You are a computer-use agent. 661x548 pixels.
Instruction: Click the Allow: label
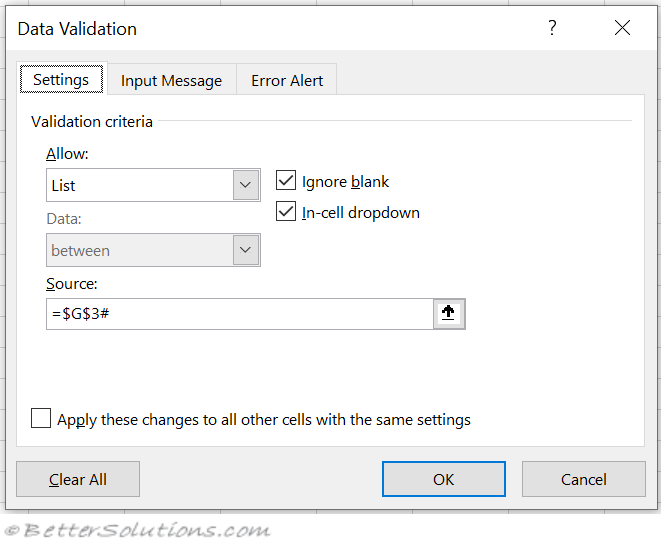coord(67,153)
